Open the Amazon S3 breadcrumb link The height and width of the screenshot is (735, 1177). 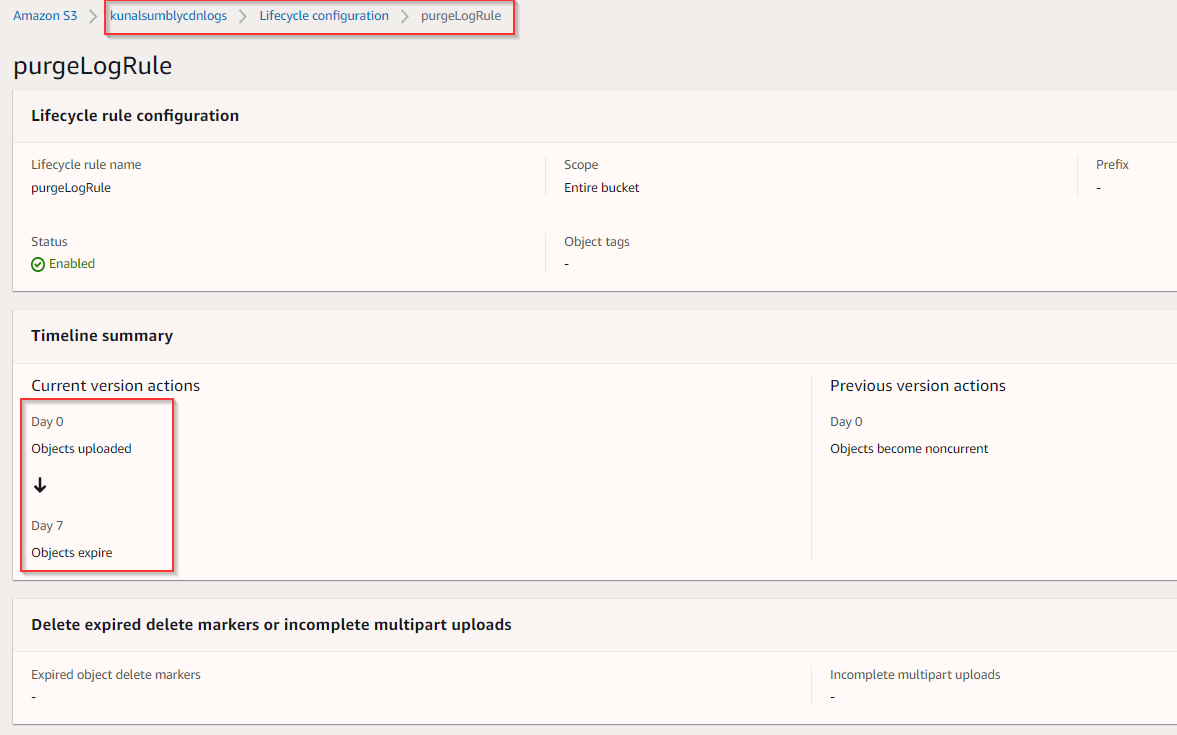45,15
